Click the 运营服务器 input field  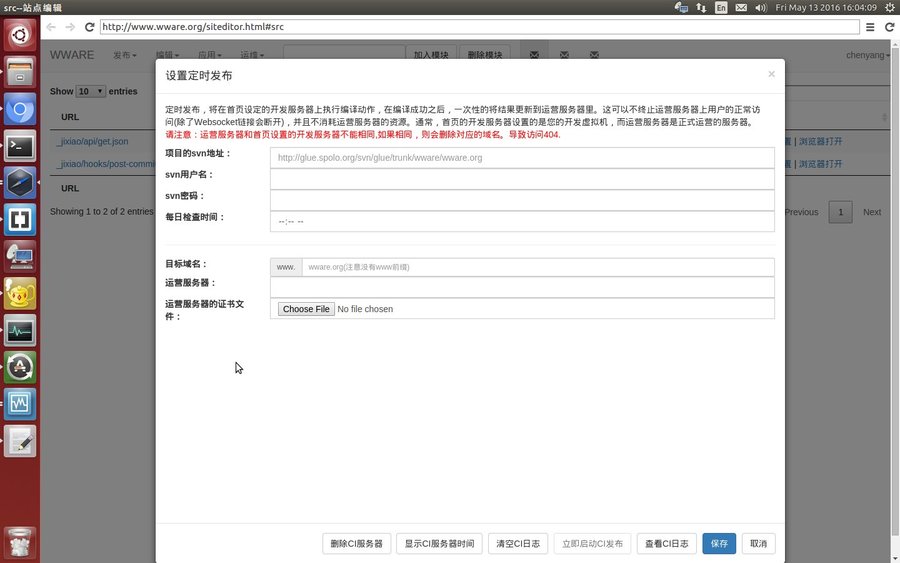[x=522, y=288]
